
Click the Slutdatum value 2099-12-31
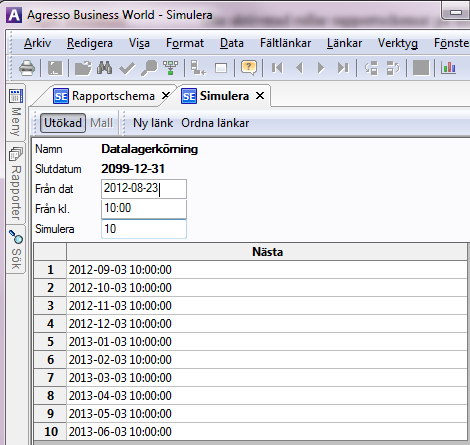pos(133,169)
